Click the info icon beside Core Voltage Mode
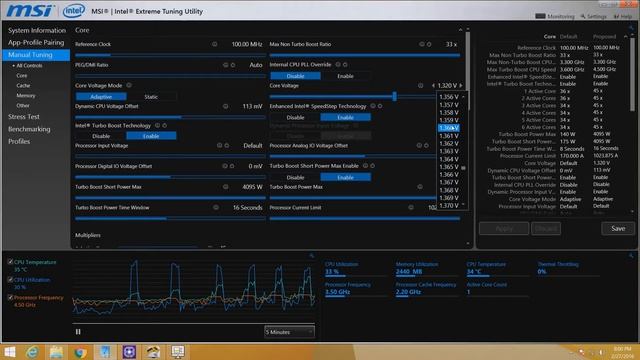This screenshot has height=360, width=640. 129,85
